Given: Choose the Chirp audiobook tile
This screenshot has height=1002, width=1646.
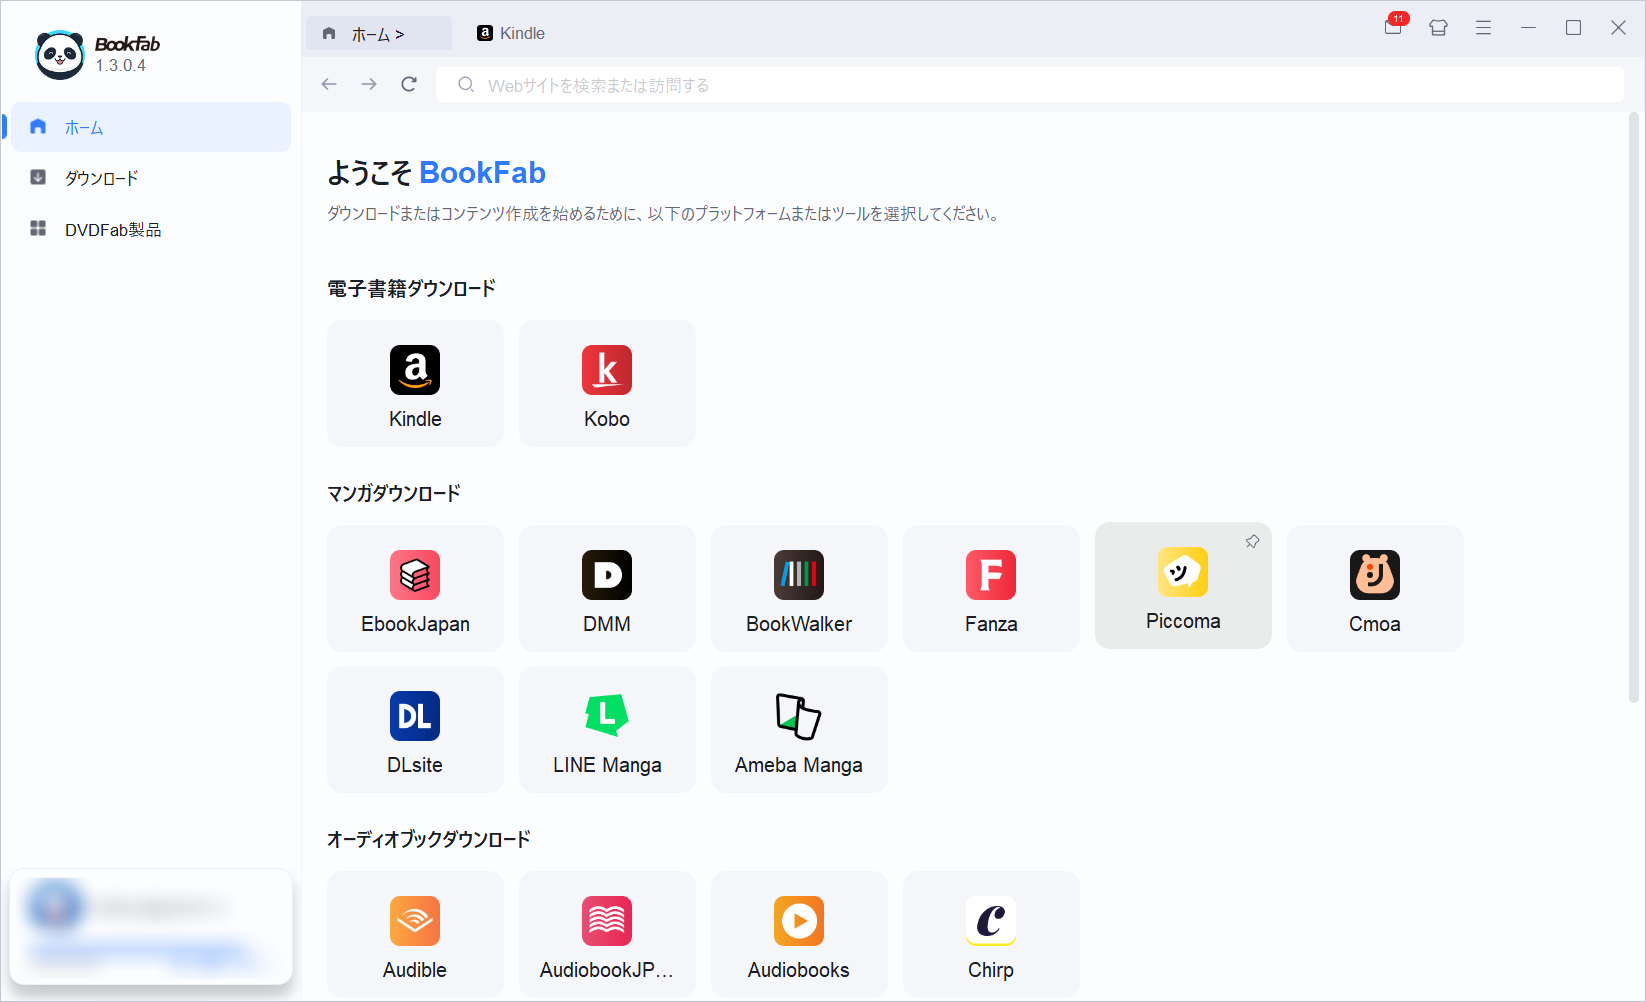Looking at the screenshot, I should (x=991, y=934).
